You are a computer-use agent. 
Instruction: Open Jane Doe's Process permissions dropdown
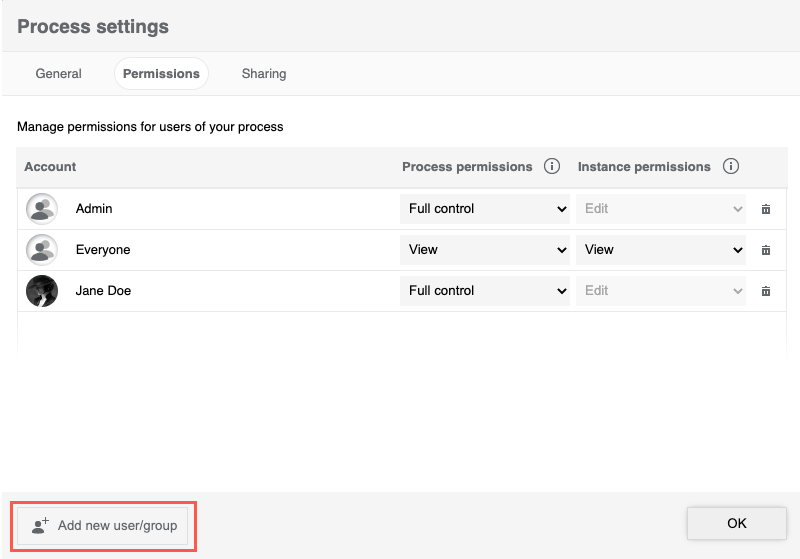[485, 291]
